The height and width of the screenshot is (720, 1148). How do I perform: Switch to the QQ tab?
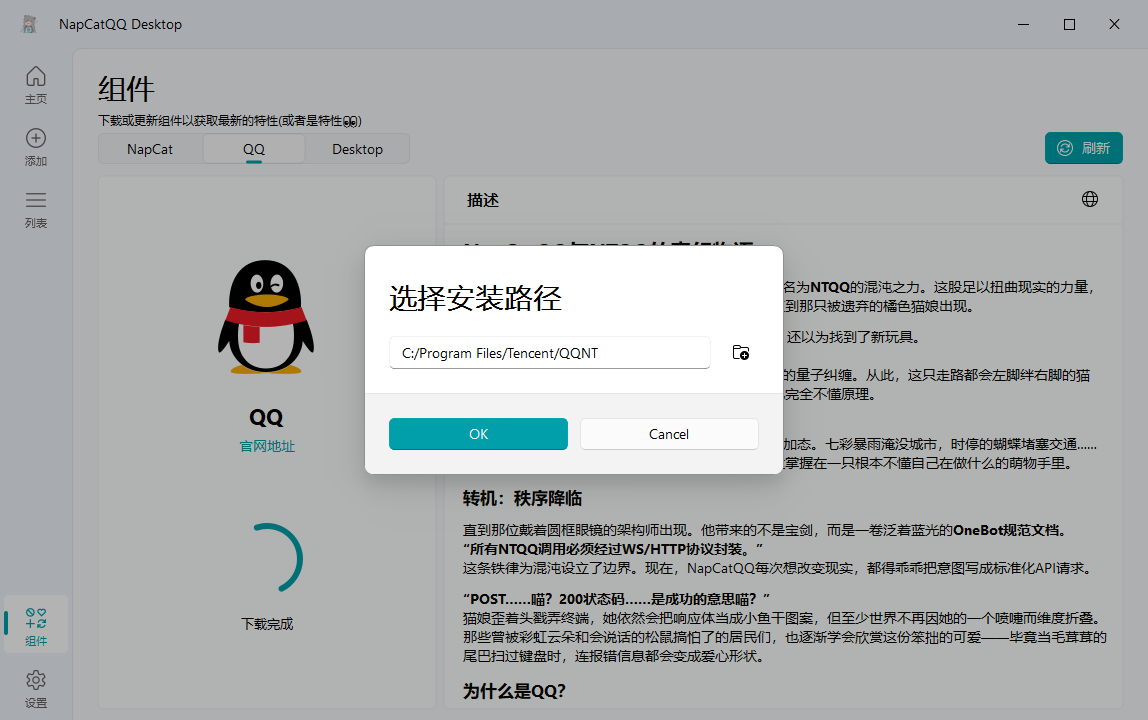point(254,149)
